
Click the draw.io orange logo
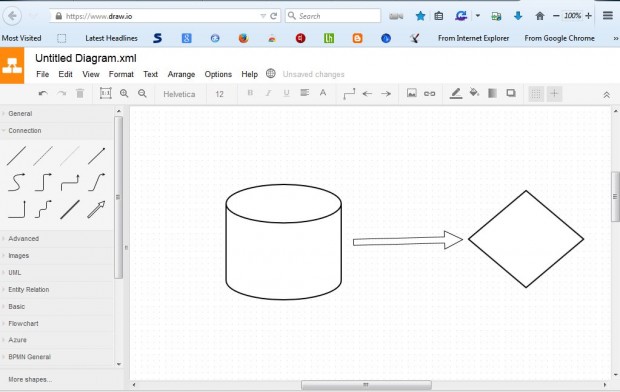12,65
